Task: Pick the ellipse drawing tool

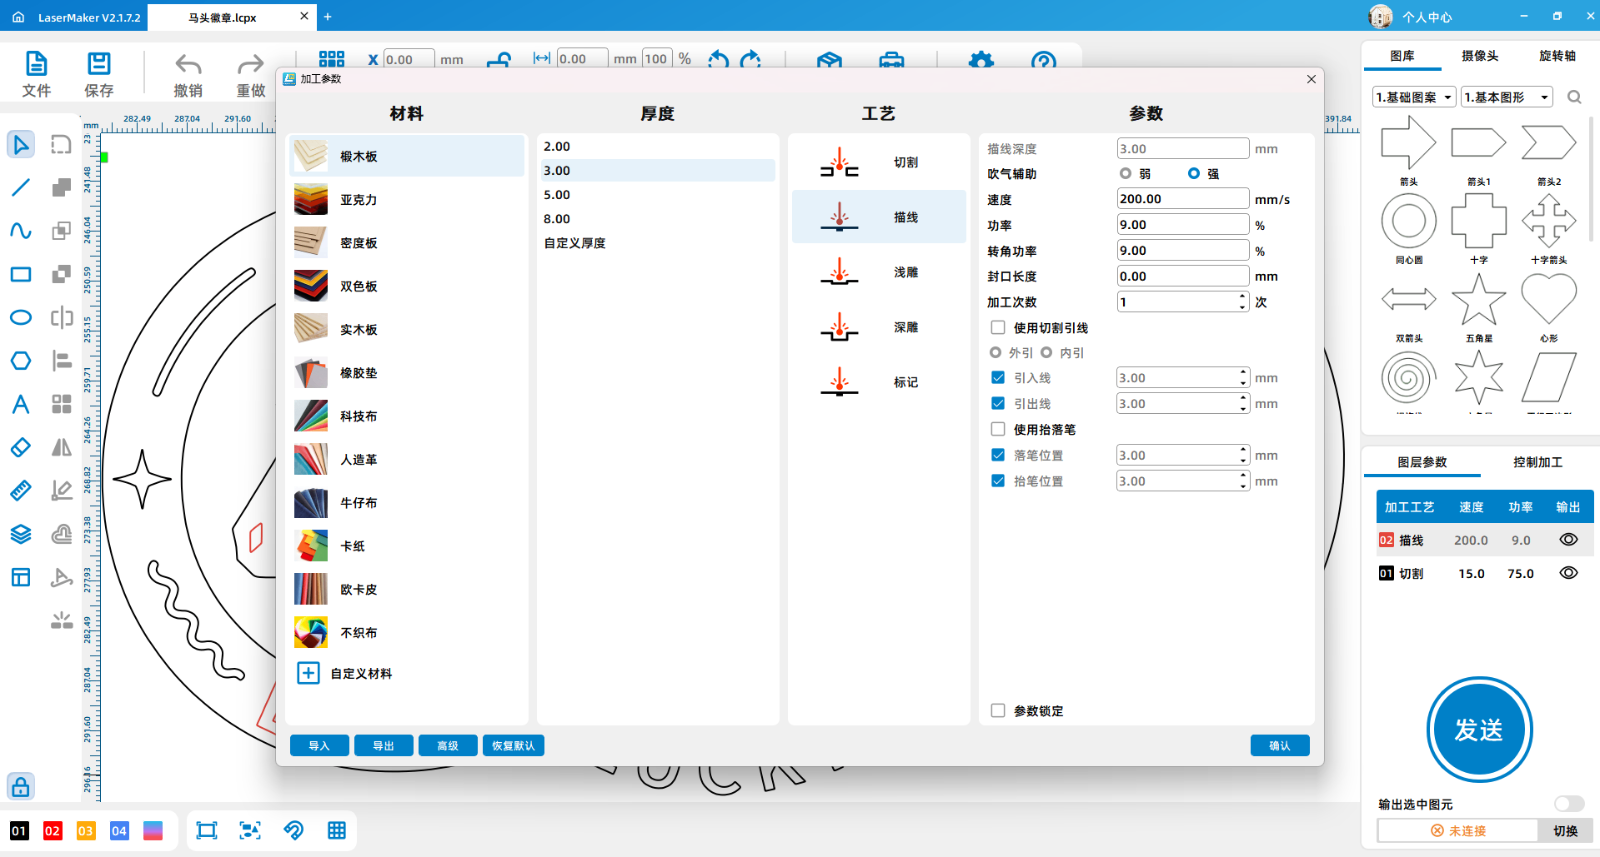Action: pyautogui.click(x=21, y=318)
